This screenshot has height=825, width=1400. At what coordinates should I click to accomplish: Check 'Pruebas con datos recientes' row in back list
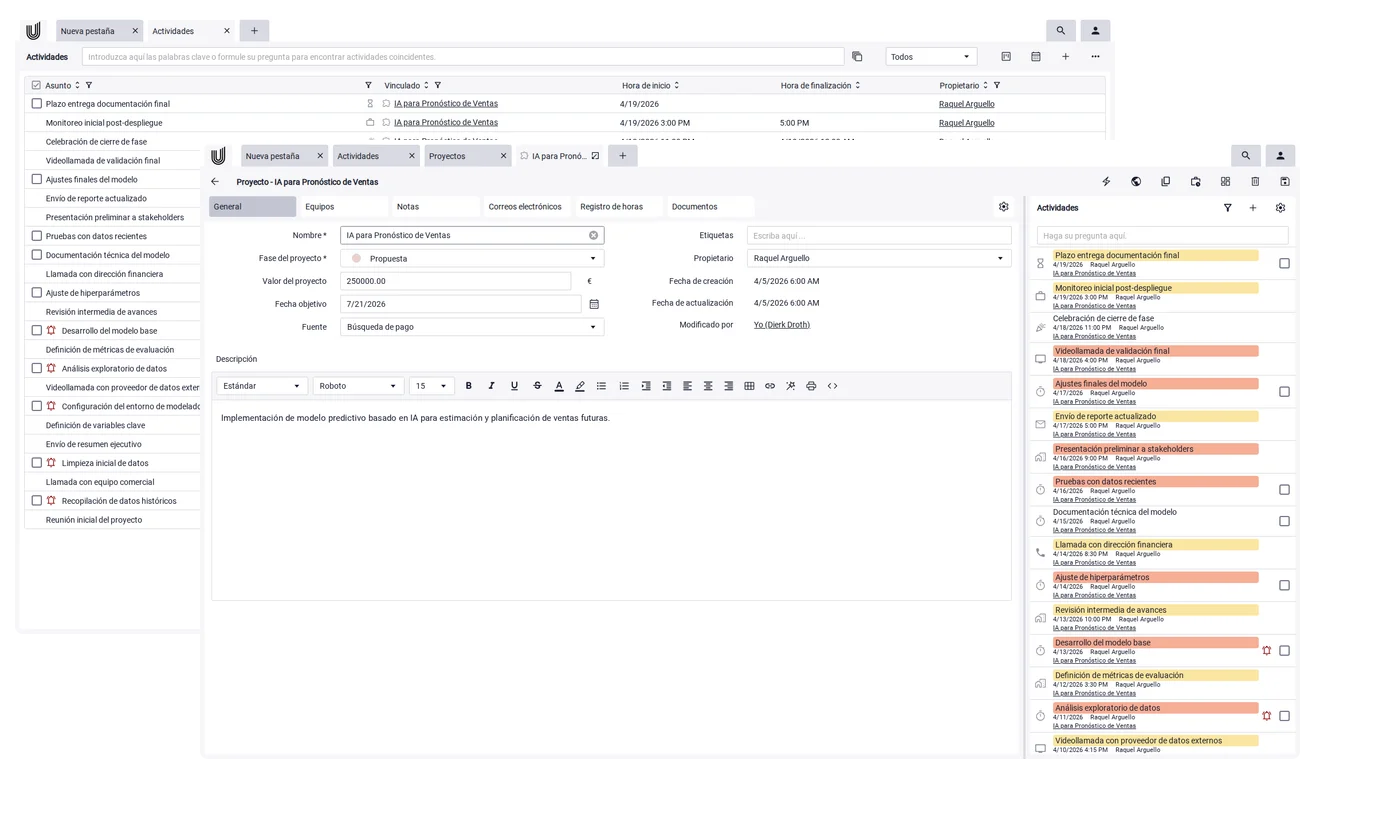click(x=36, y=236)
